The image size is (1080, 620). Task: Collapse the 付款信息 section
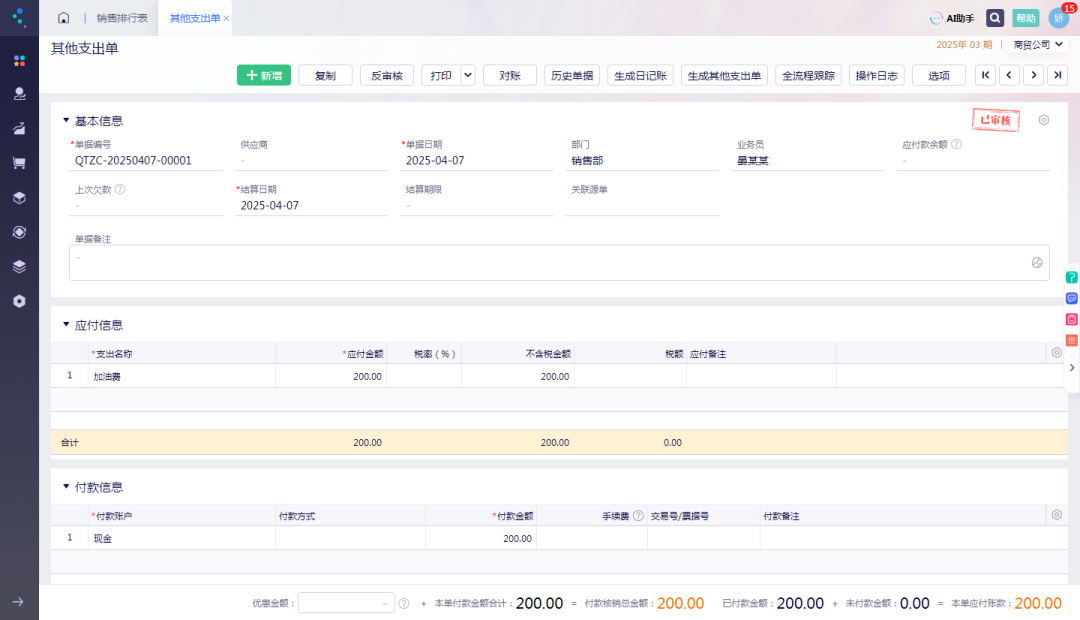pyautogui.click(x=66, y=487)
